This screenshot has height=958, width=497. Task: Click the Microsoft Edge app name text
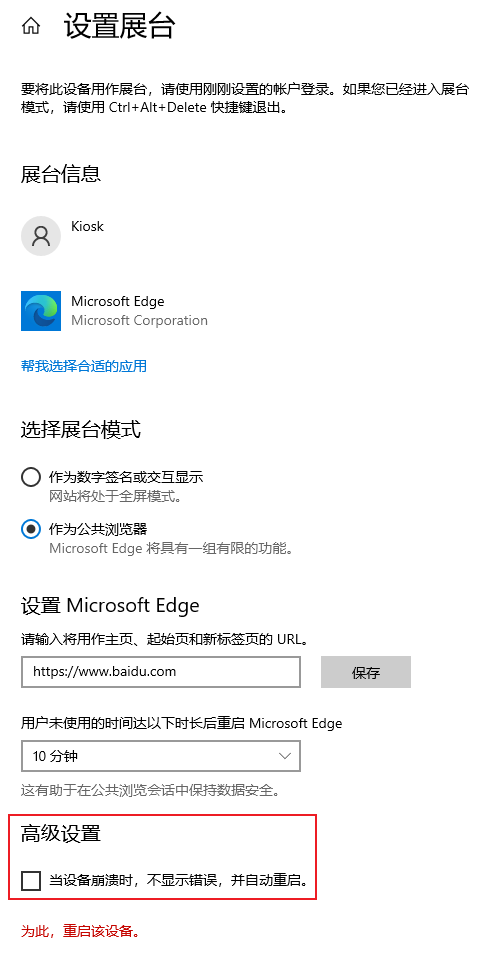click(x=117, y=301)
